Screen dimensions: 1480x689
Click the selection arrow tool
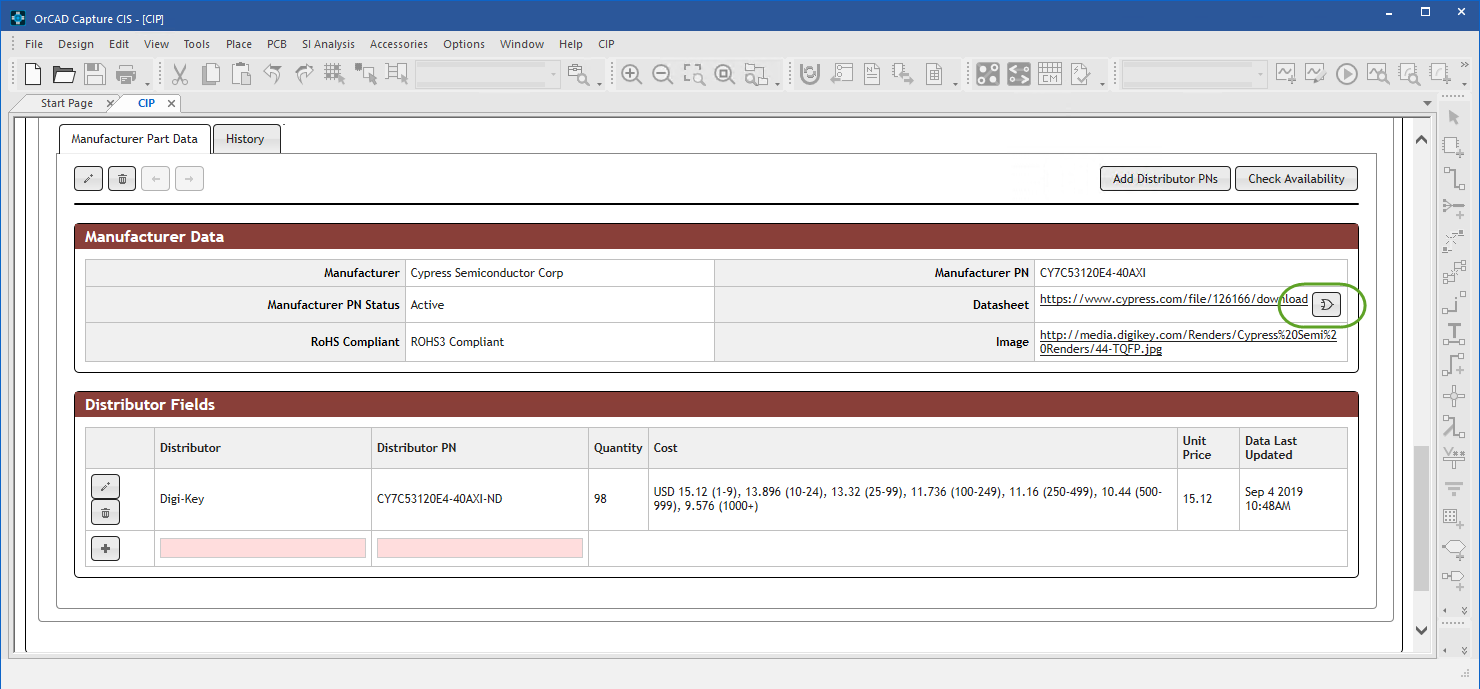[x=1455, y=117]
